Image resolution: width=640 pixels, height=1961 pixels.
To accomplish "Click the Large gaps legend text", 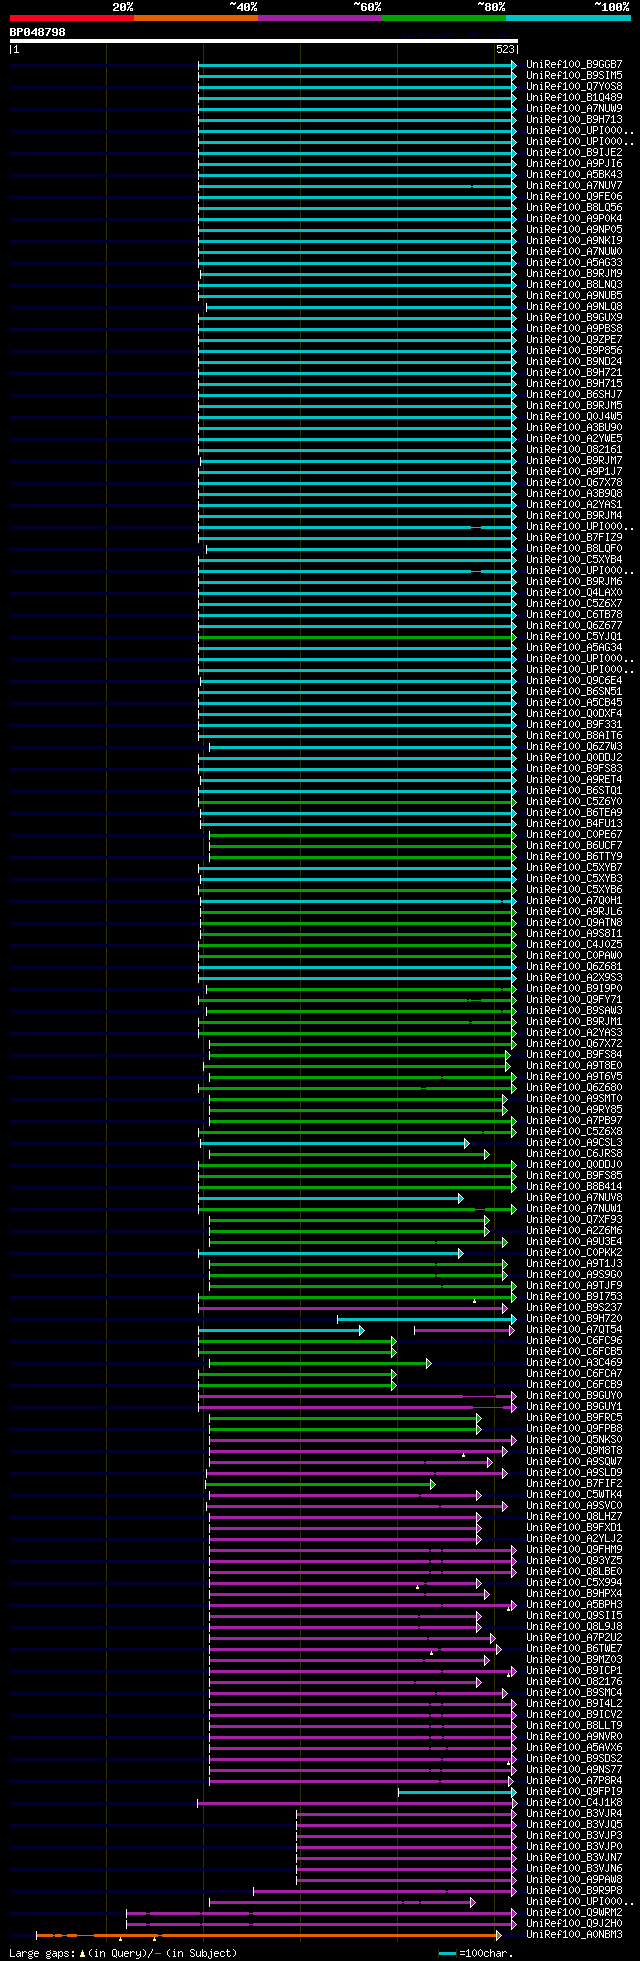I will coord(123,1952).
